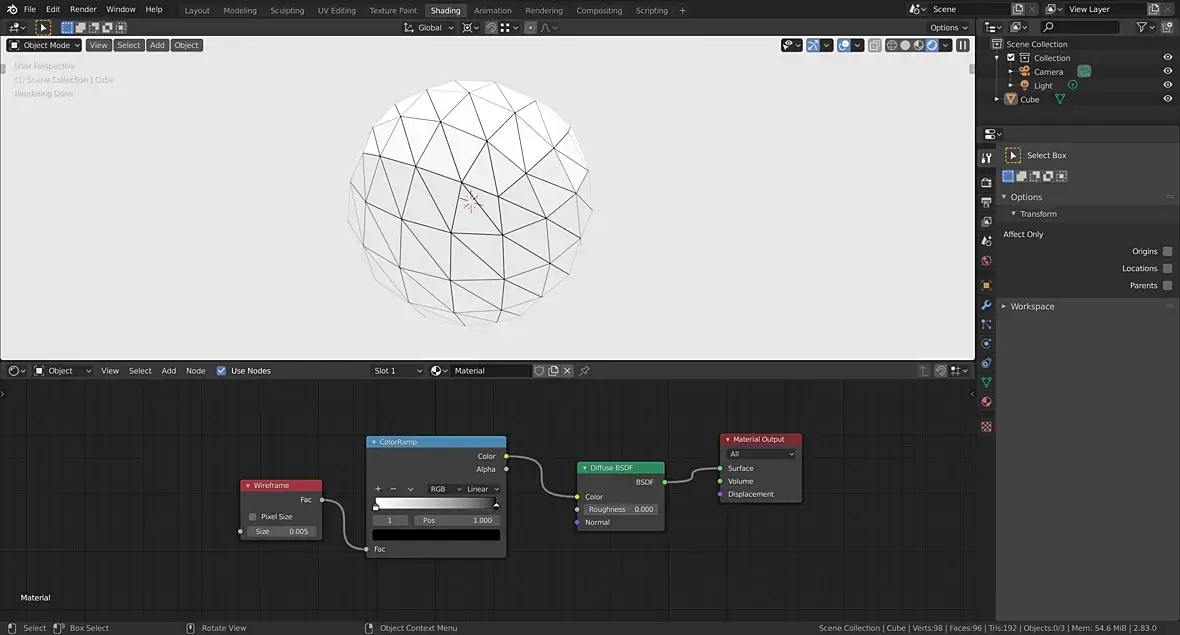Open the Object Mode dropdown
This screenshot has height=635, width=1180.
44,45
